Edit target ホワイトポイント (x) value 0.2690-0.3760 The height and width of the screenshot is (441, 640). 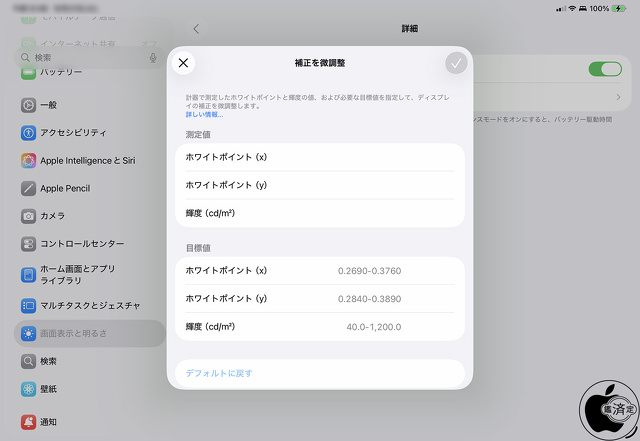[x=369, y=271]
